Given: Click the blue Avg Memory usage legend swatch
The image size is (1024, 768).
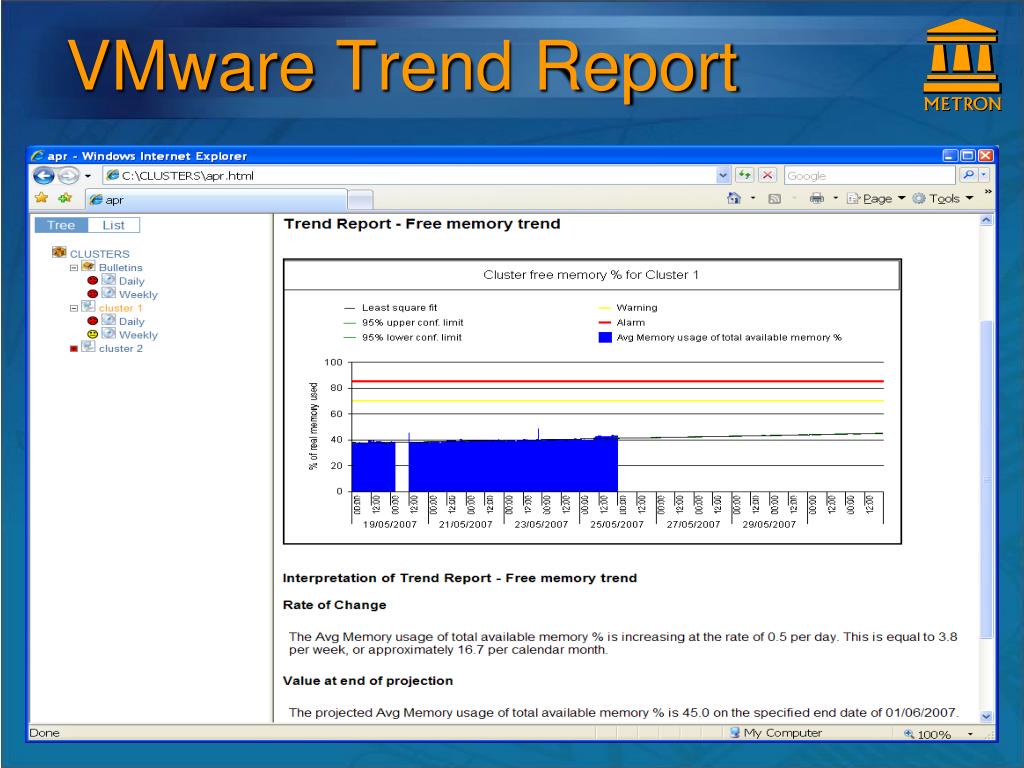Looking at the screenshot, I should [x=605, y=338].
